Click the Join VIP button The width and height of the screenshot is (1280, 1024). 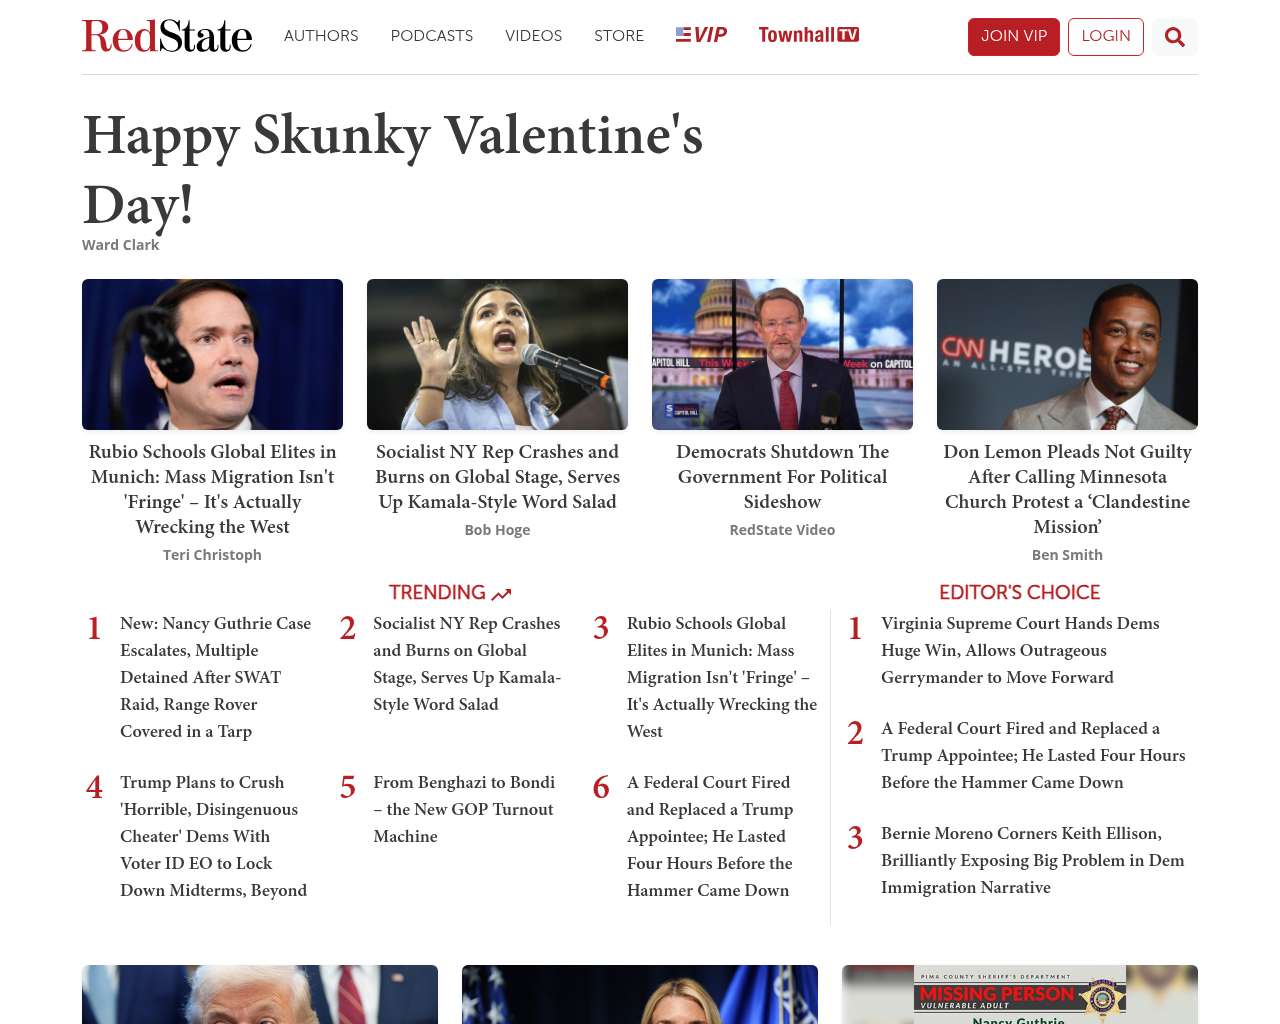tap(1014, 37)
